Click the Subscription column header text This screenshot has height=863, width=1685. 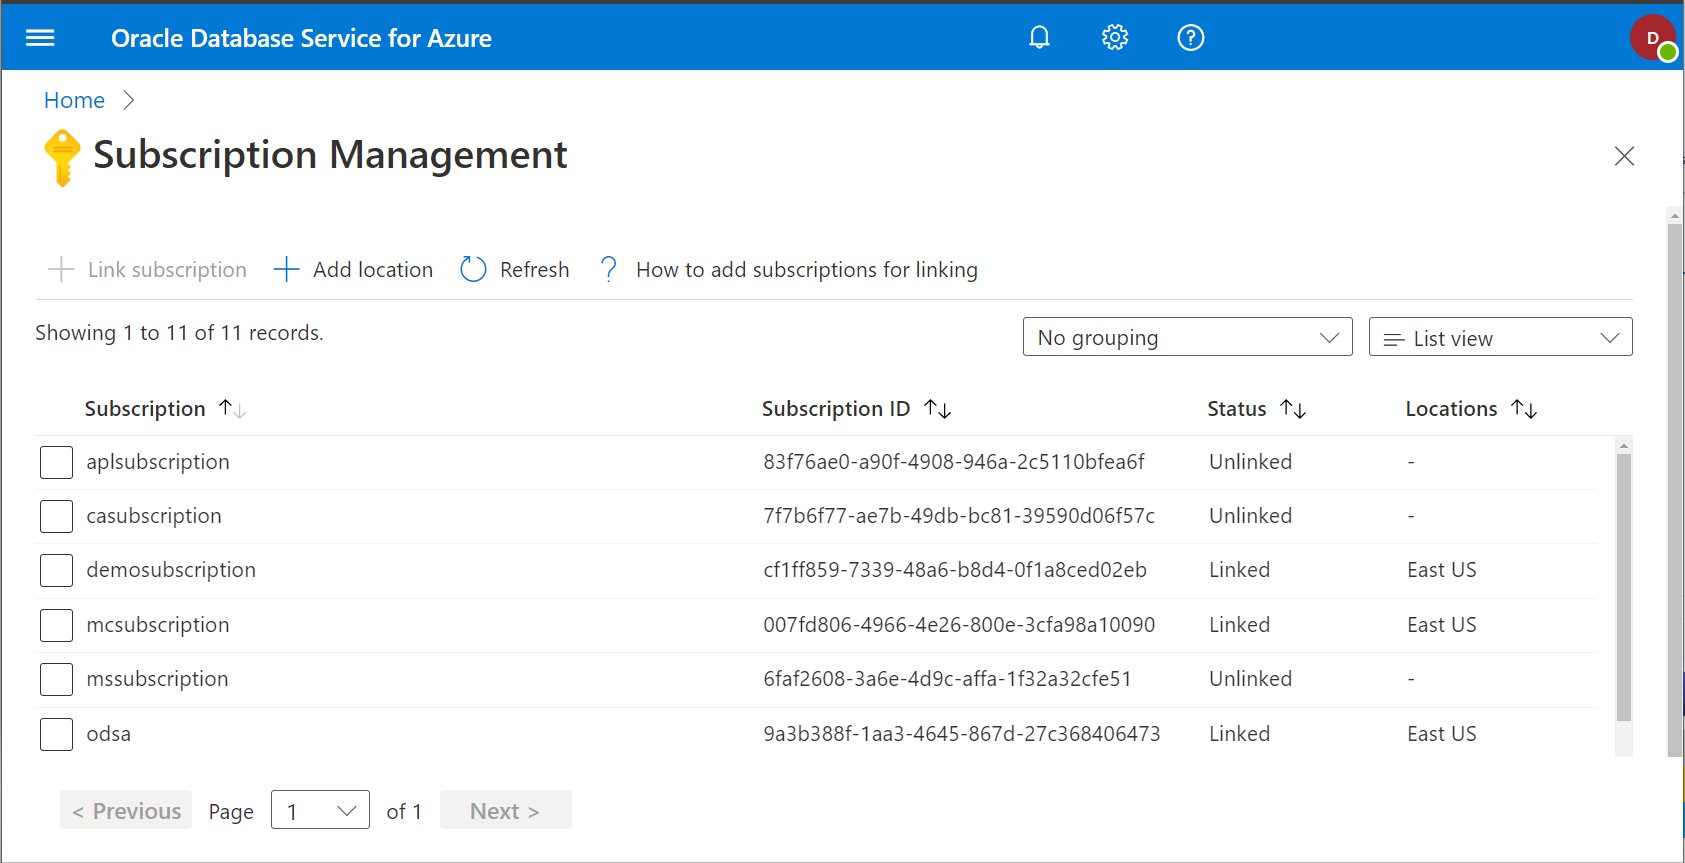(145, 409)
